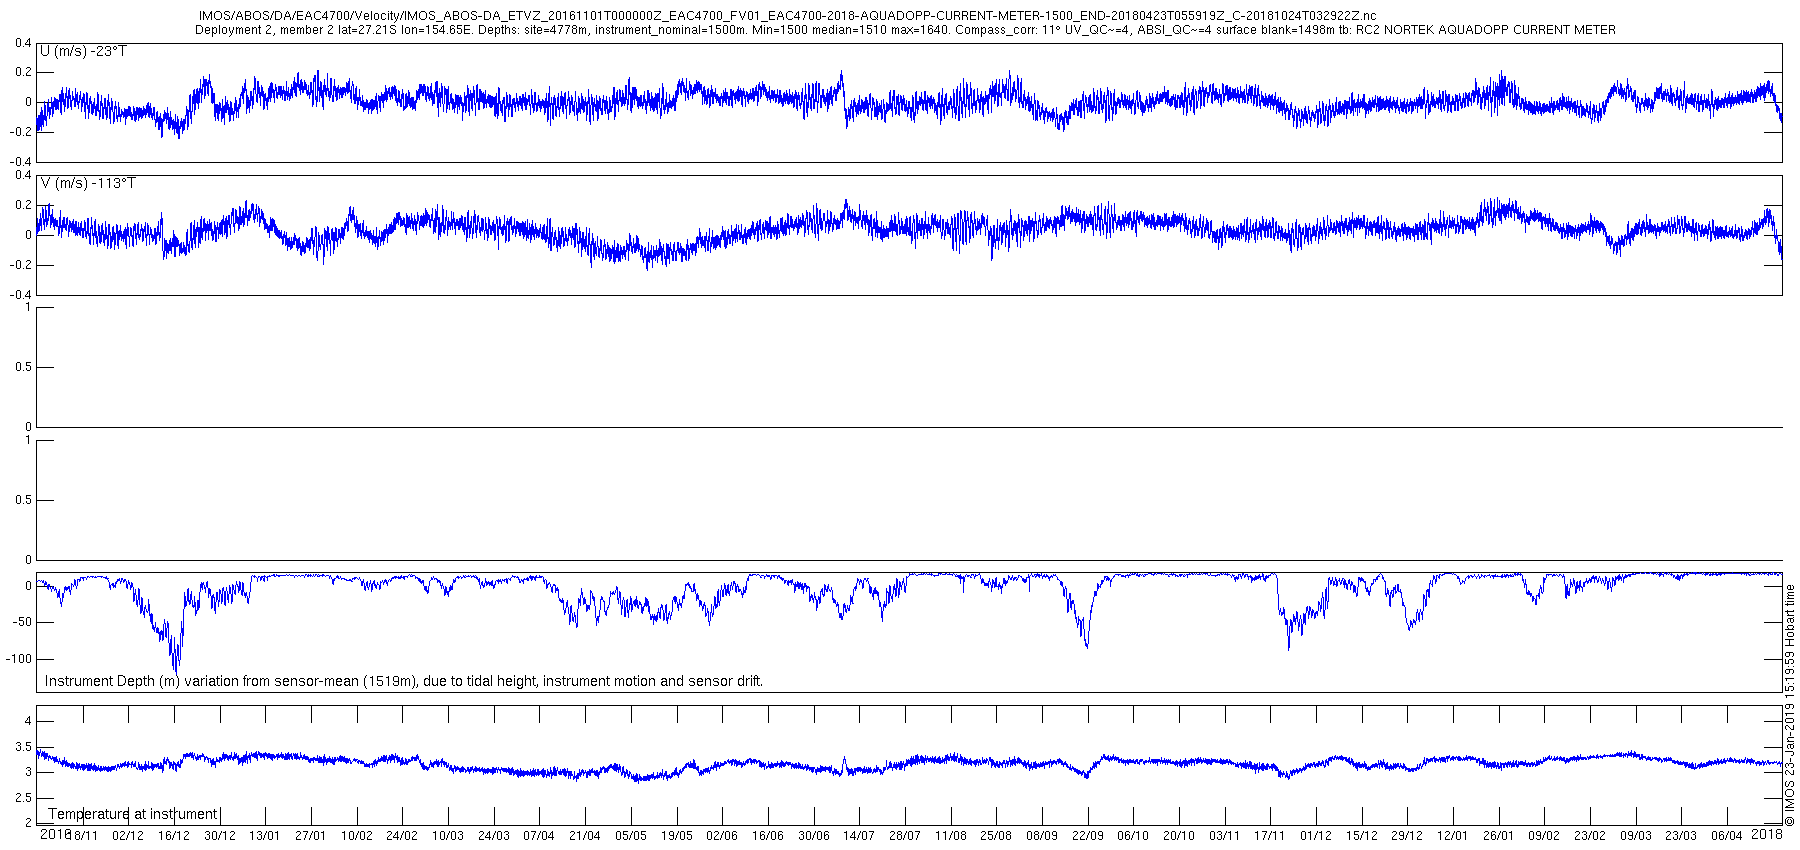Click the '14/07' date tick label
Viewport: 1800px width, 850px height.
click(x=859, y=836)
